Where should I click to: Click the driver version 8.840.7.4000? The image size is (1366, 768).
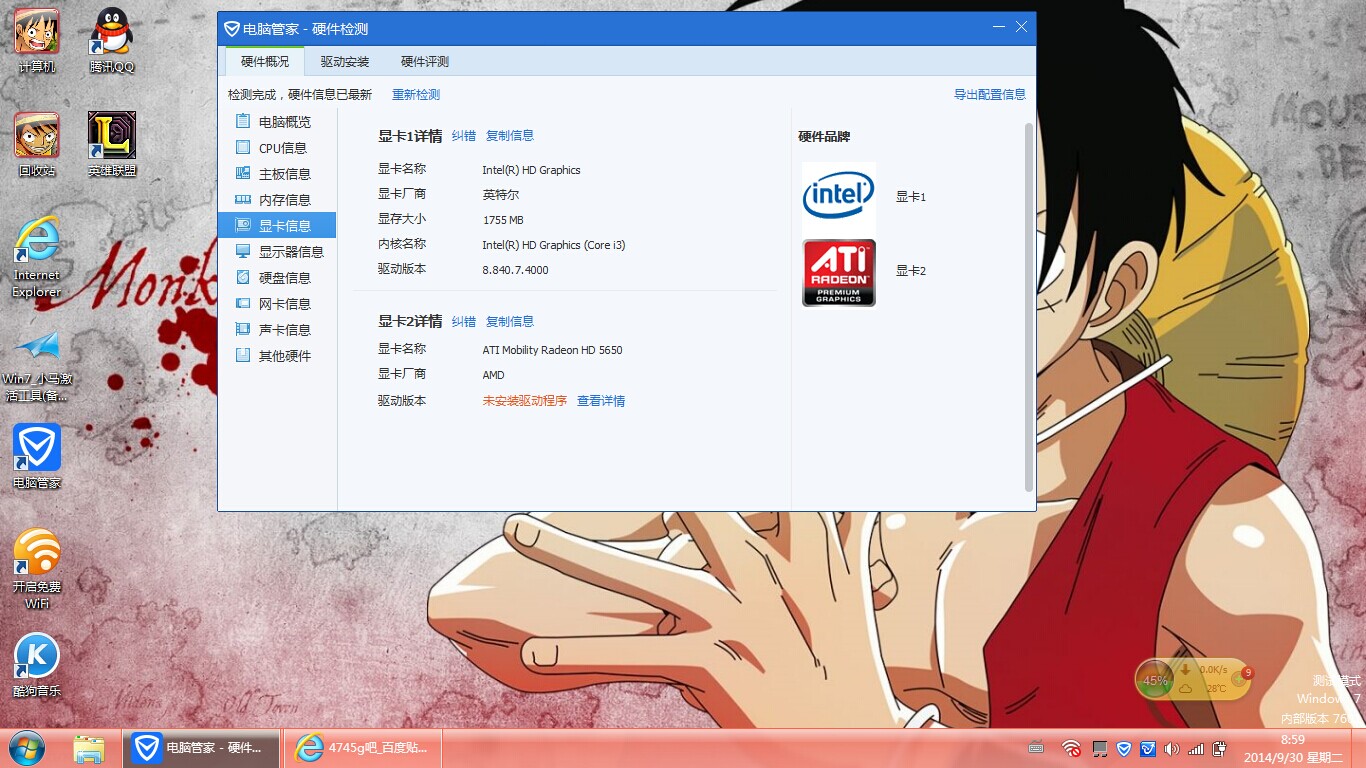[x=515, y=270]
